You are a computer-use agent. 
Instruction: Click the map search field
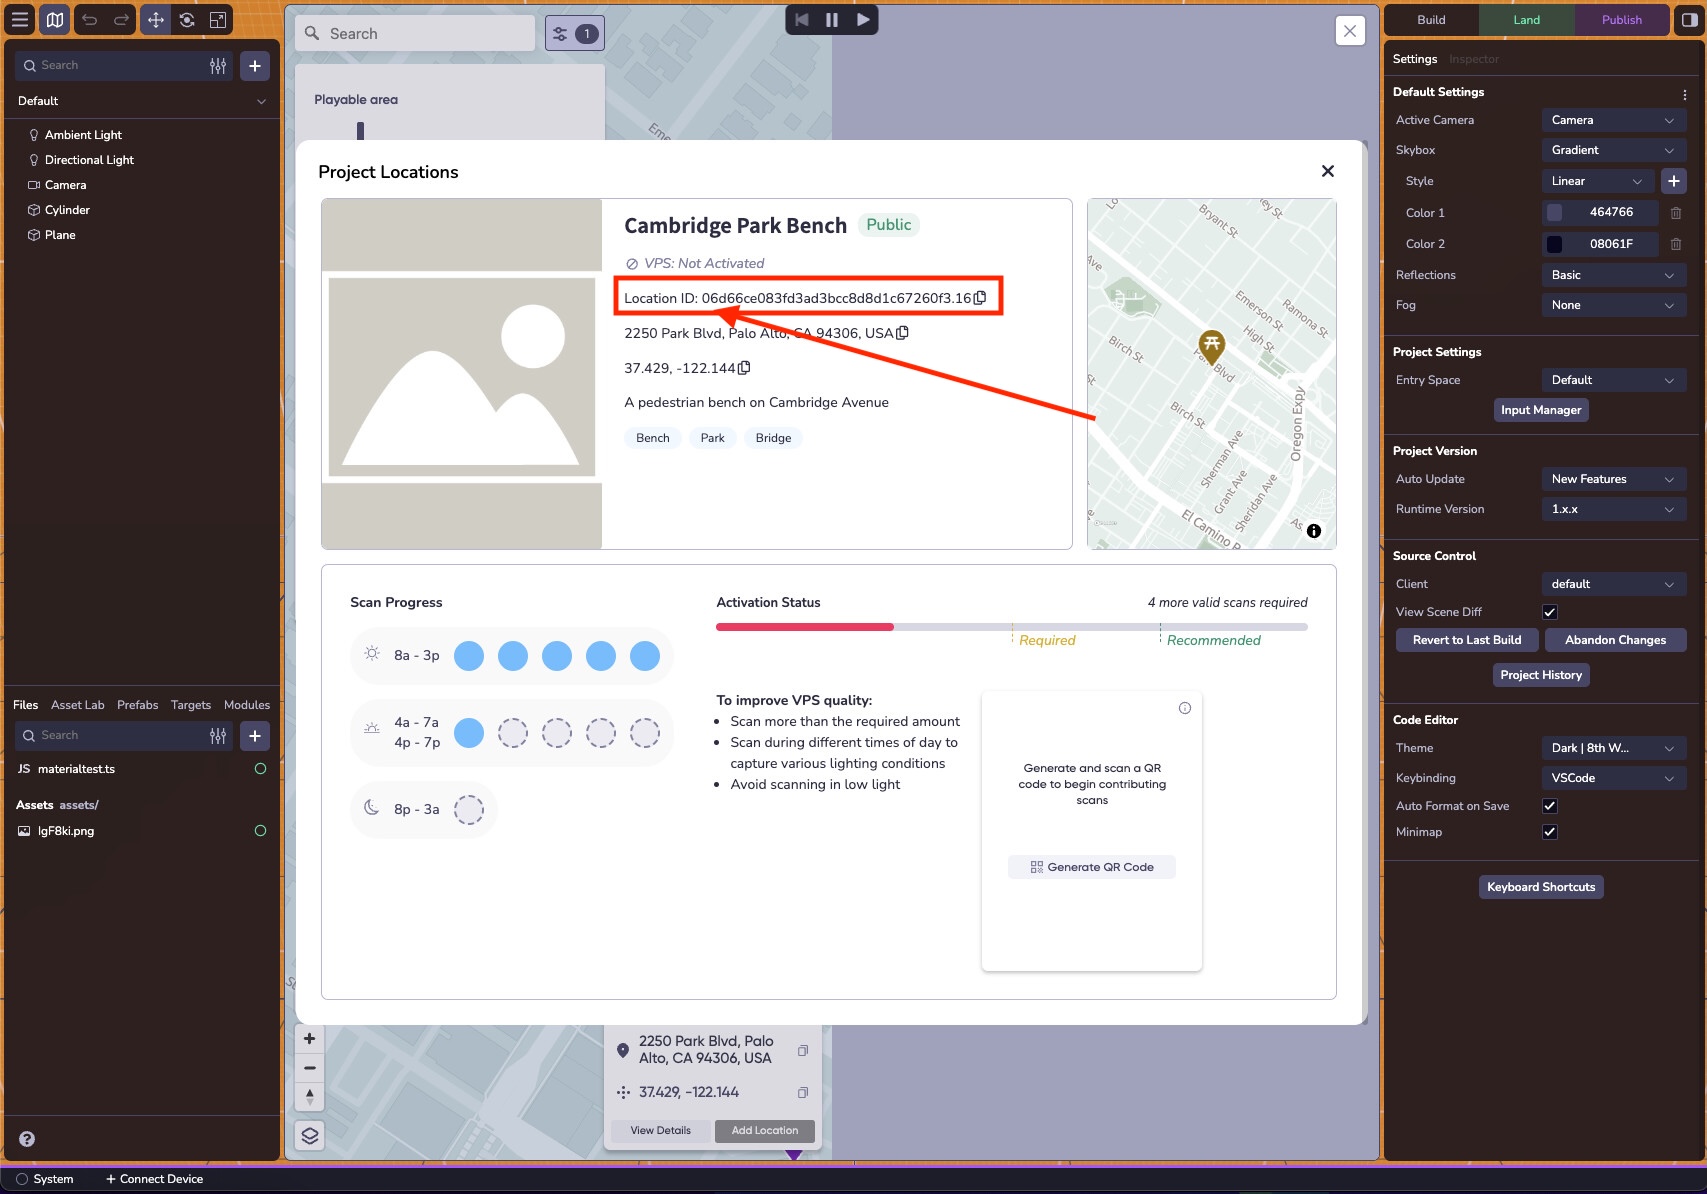tap(415, 34)
